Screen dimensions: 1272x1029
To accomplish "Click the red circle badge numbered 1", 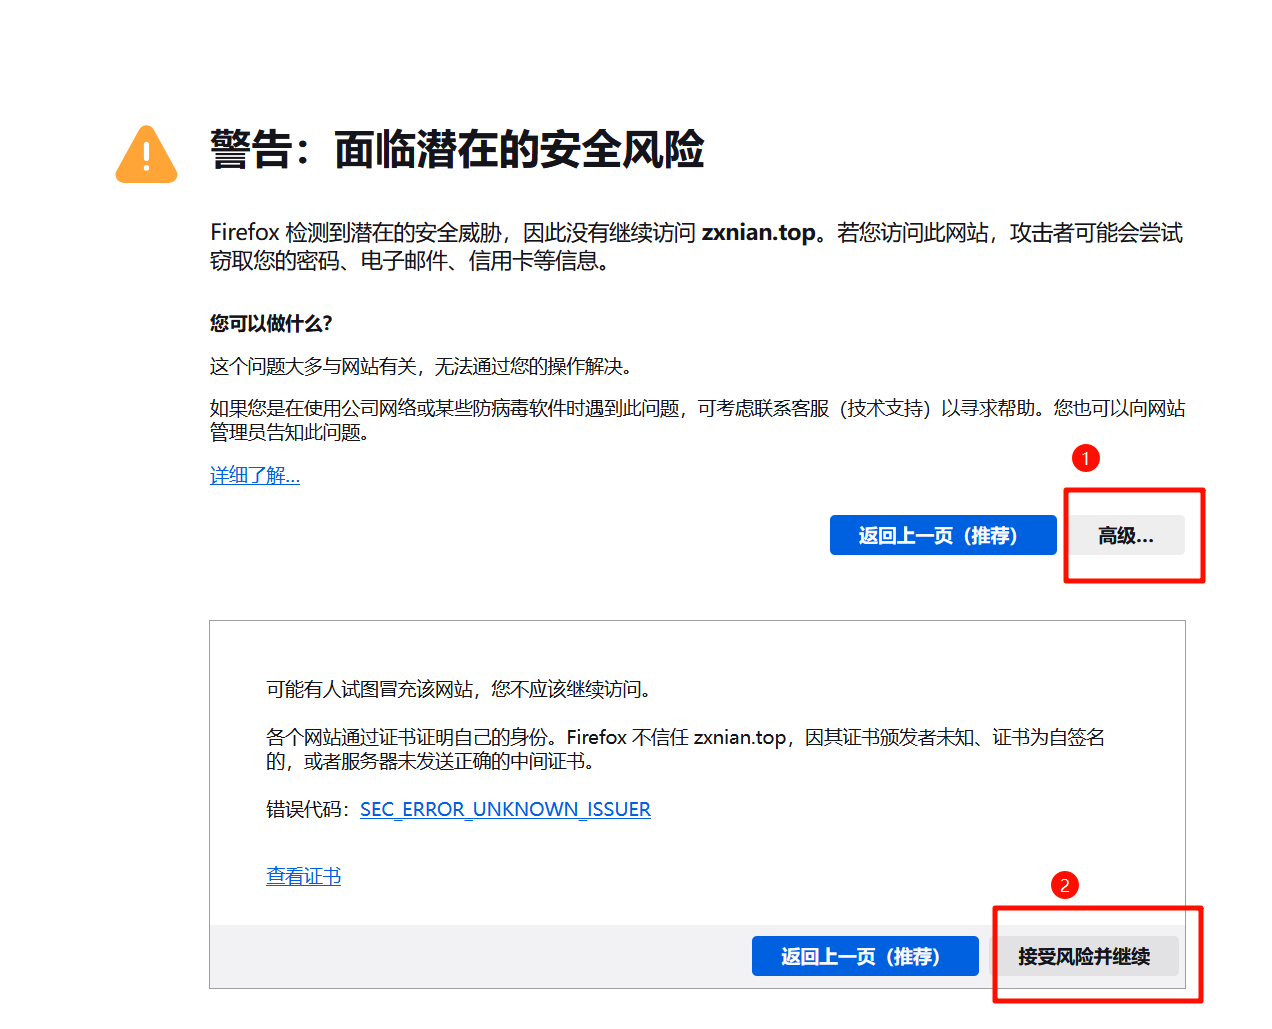I will coord(1087,457).
